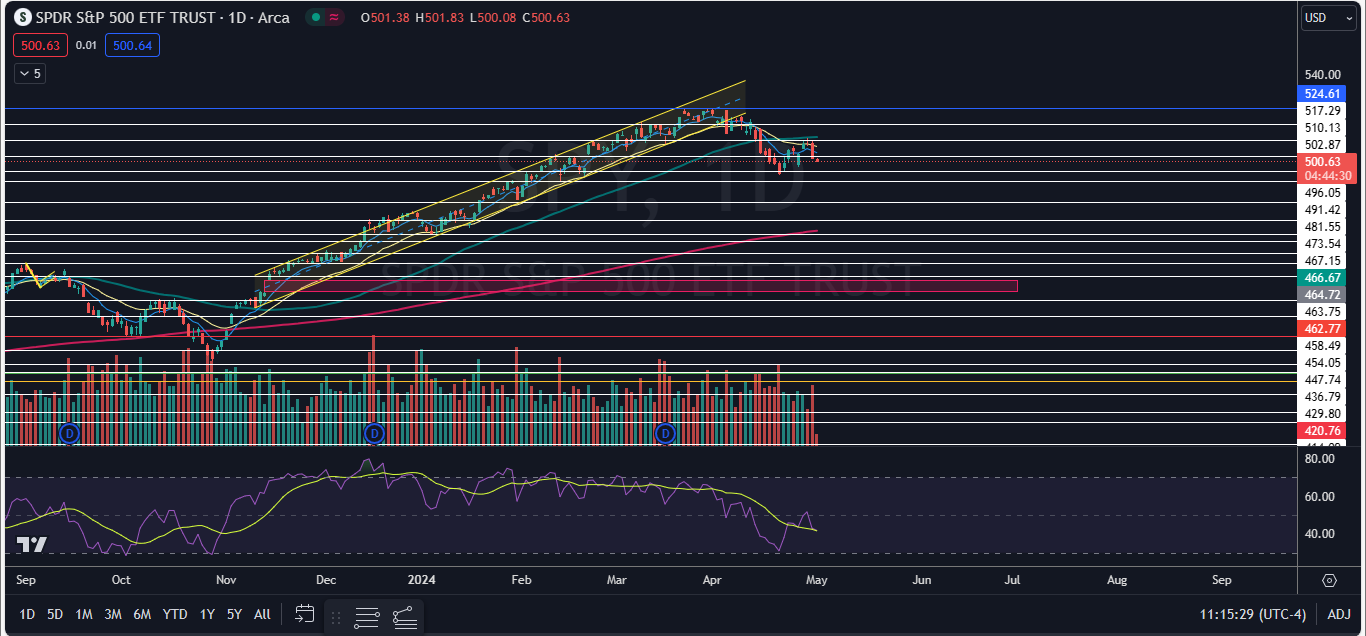This screenshot has width=1366, height=636.
Task: Select the YTD time range
Action: [175, 614]
